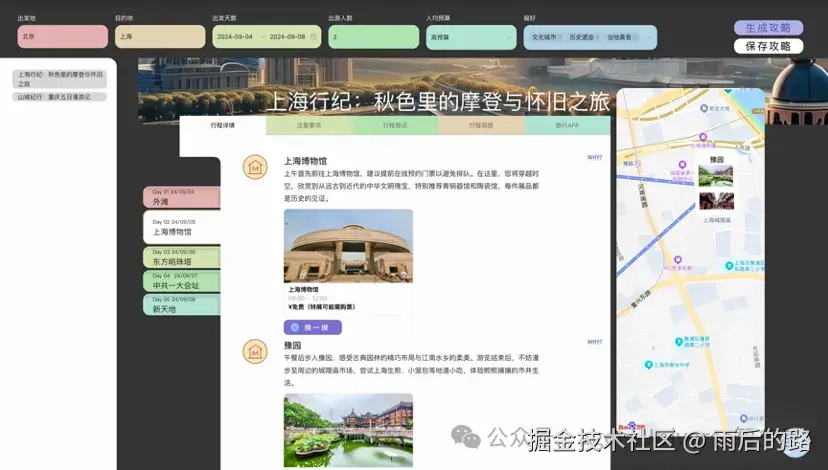Image resolution: width=828 pixels, height=470 pixels.
Task: Remove the 历史遗迹 preference tag
Action: pos(597,37)
